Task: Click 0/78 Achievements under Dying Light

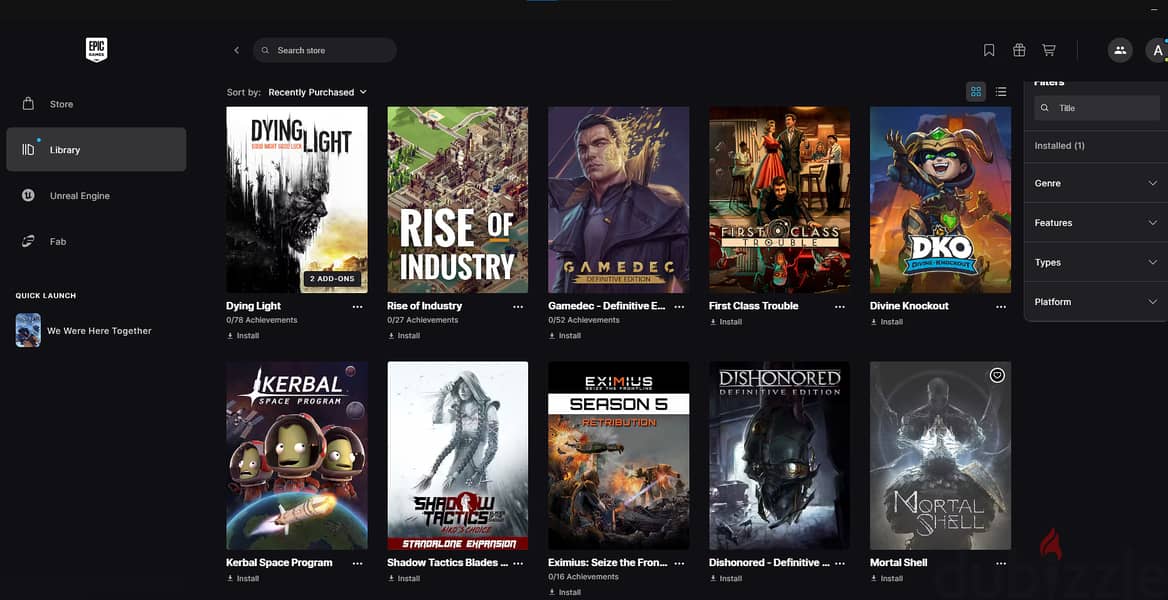Action: pos(261,320)
